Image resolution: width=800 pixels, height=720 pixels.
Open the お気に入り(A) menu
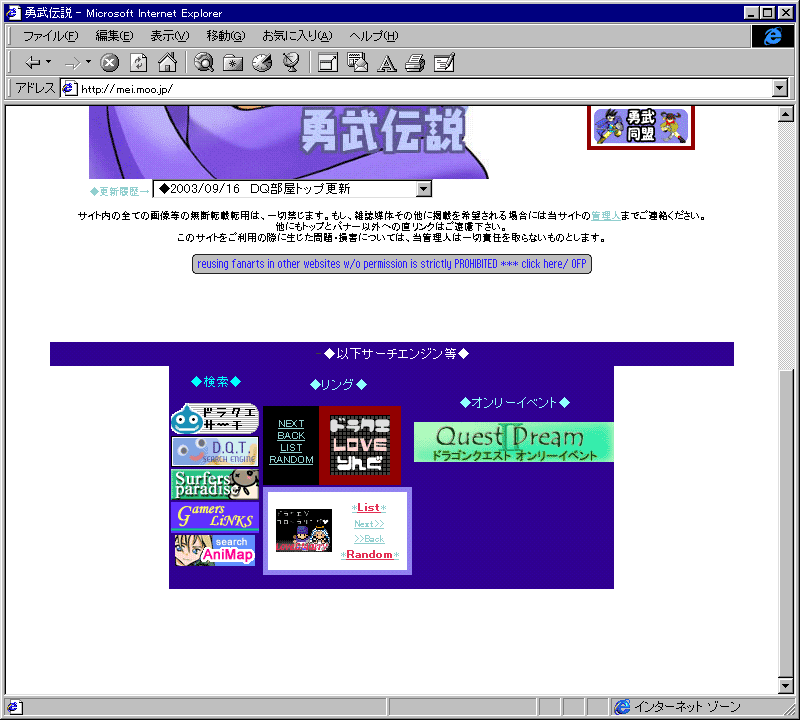(x=297, y=36)
